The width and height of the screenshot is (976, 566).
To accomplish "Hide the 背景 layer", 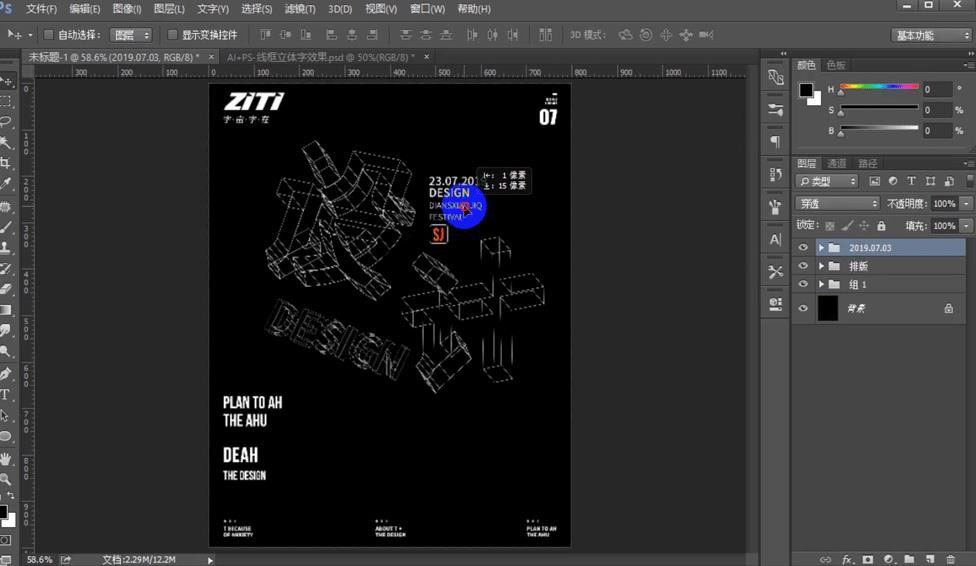I will 803,308.
